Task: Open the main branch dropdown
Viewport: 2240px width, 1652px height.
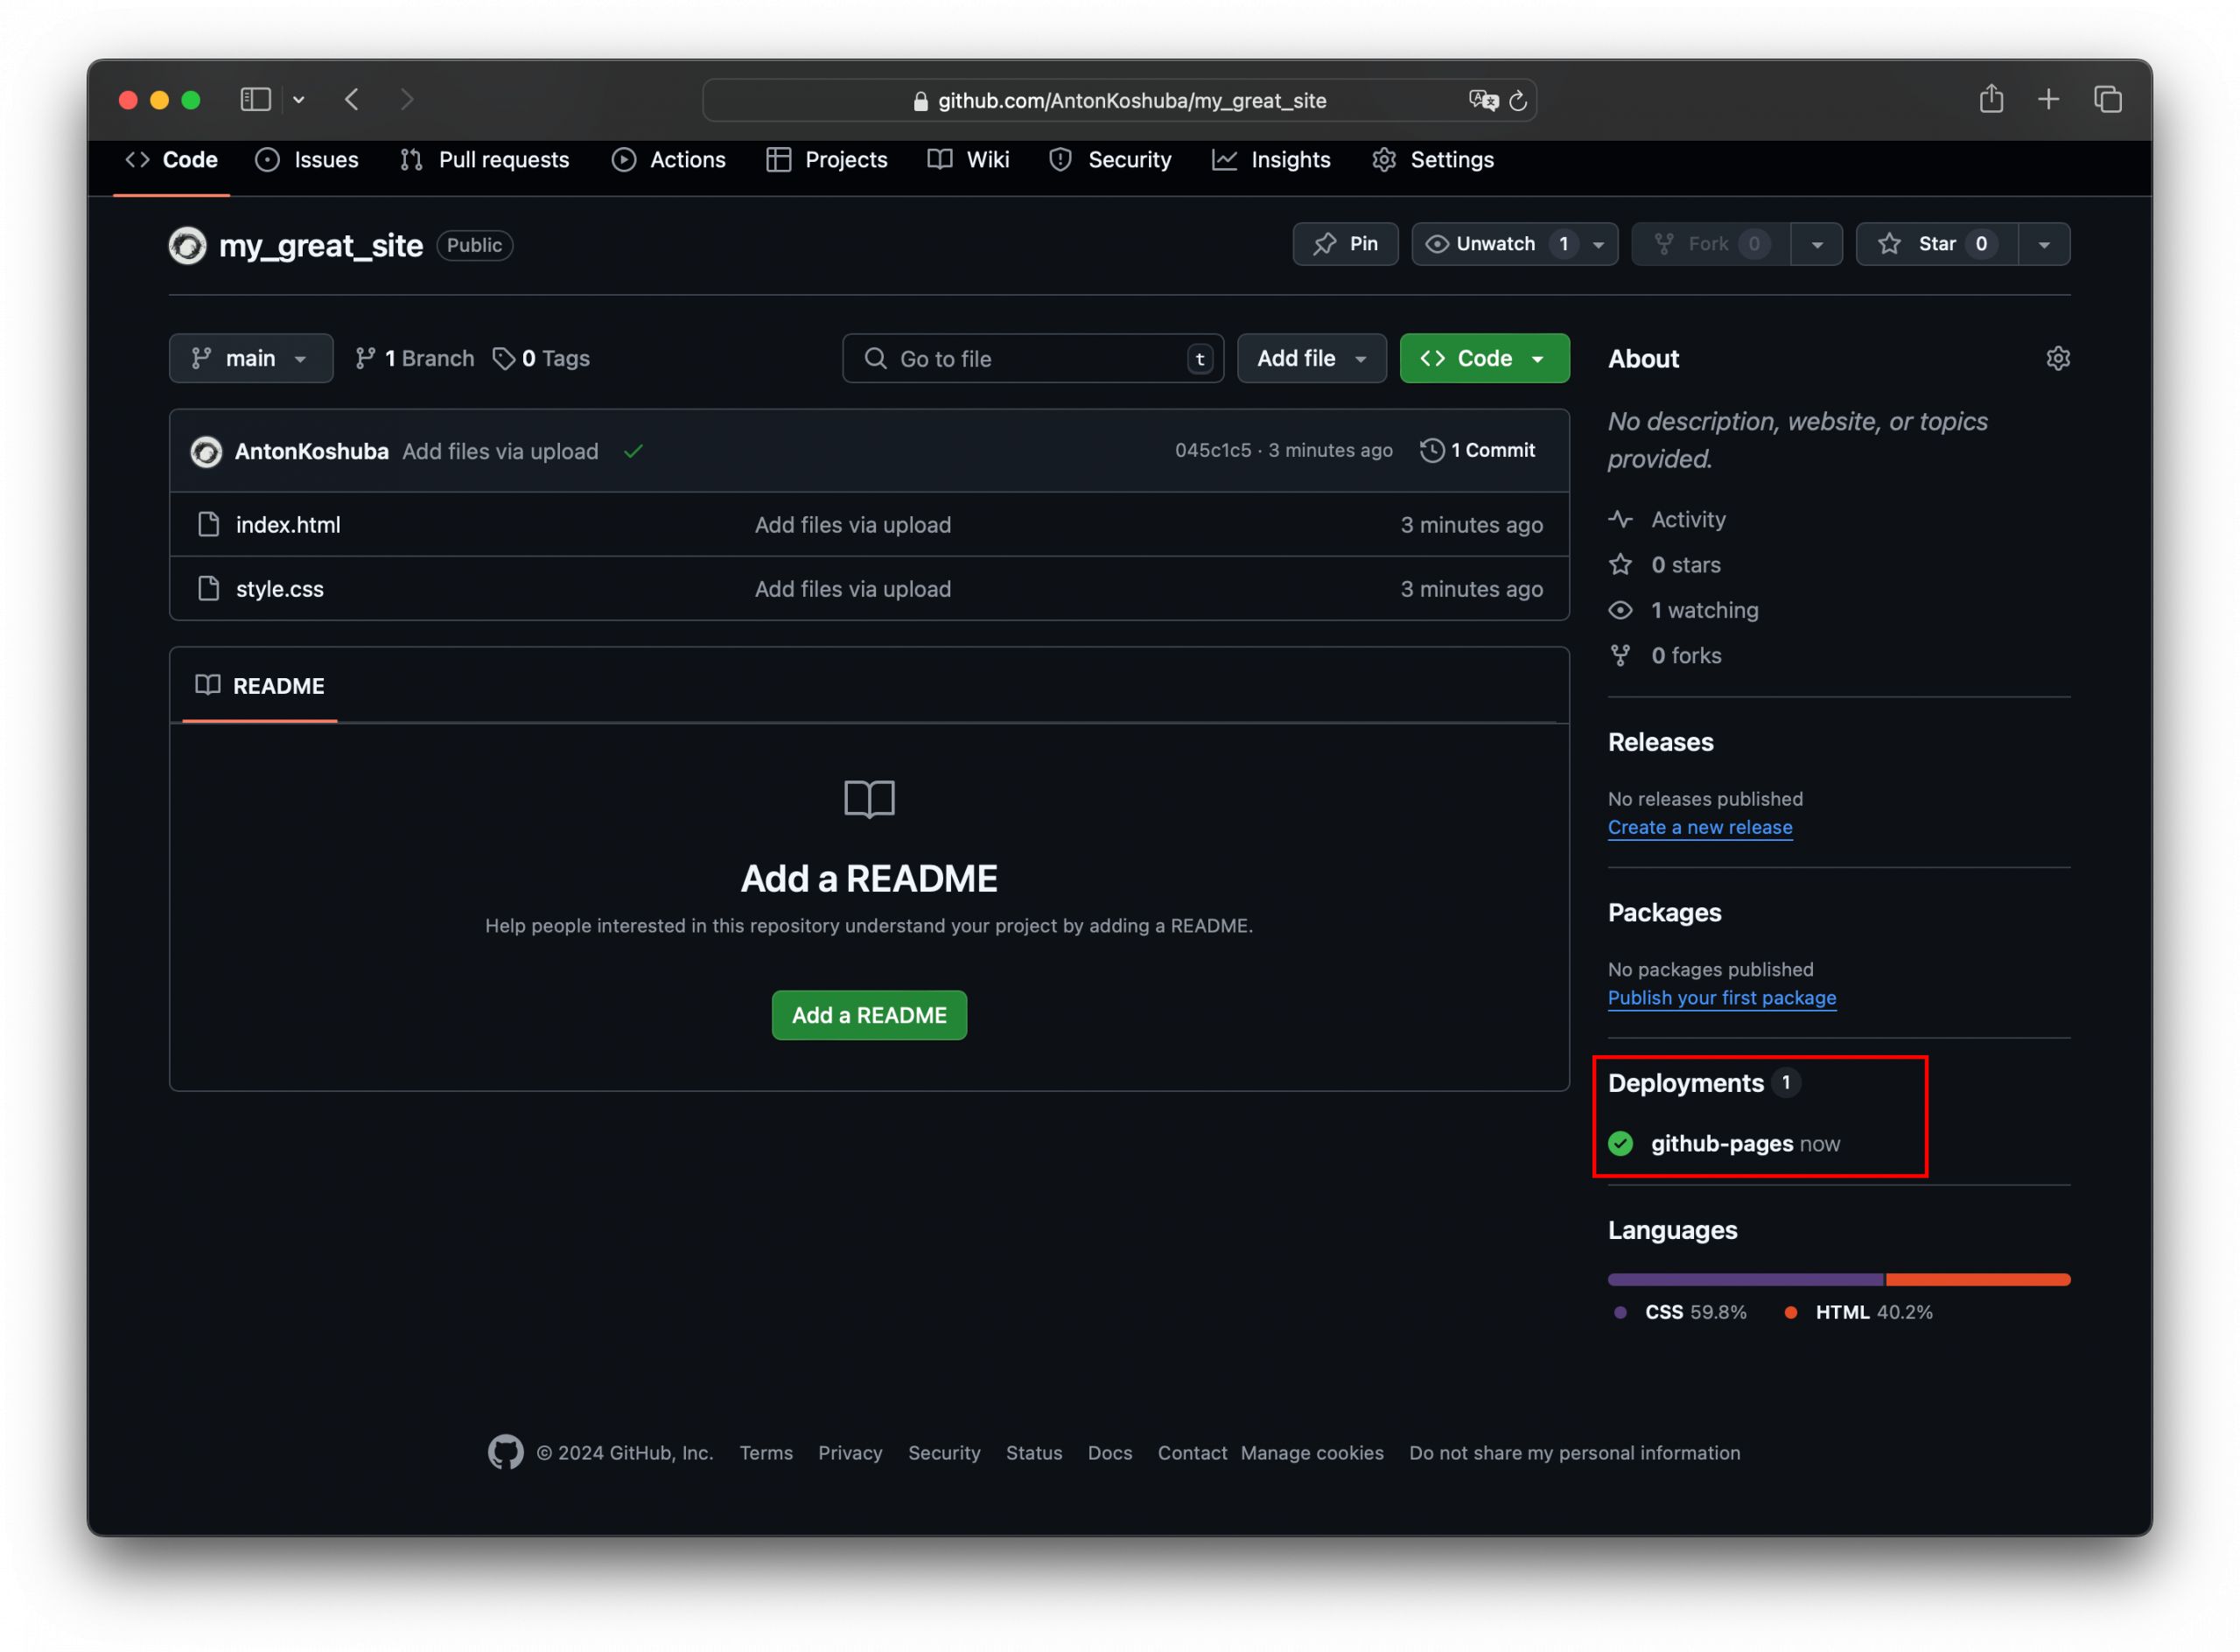Action: click(250, 359)
